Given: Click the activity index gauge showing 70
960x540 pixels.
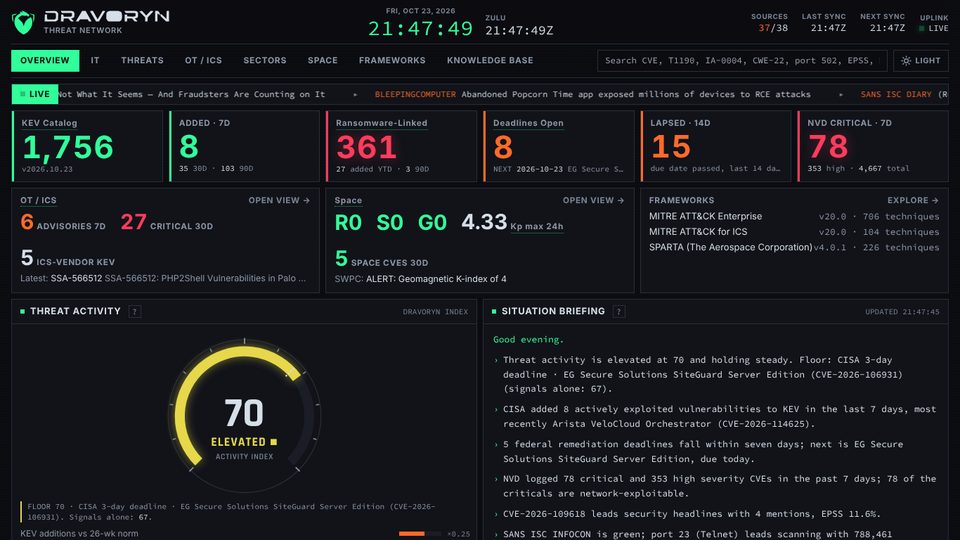Looking at the screenshot, I should coord(244,416).
